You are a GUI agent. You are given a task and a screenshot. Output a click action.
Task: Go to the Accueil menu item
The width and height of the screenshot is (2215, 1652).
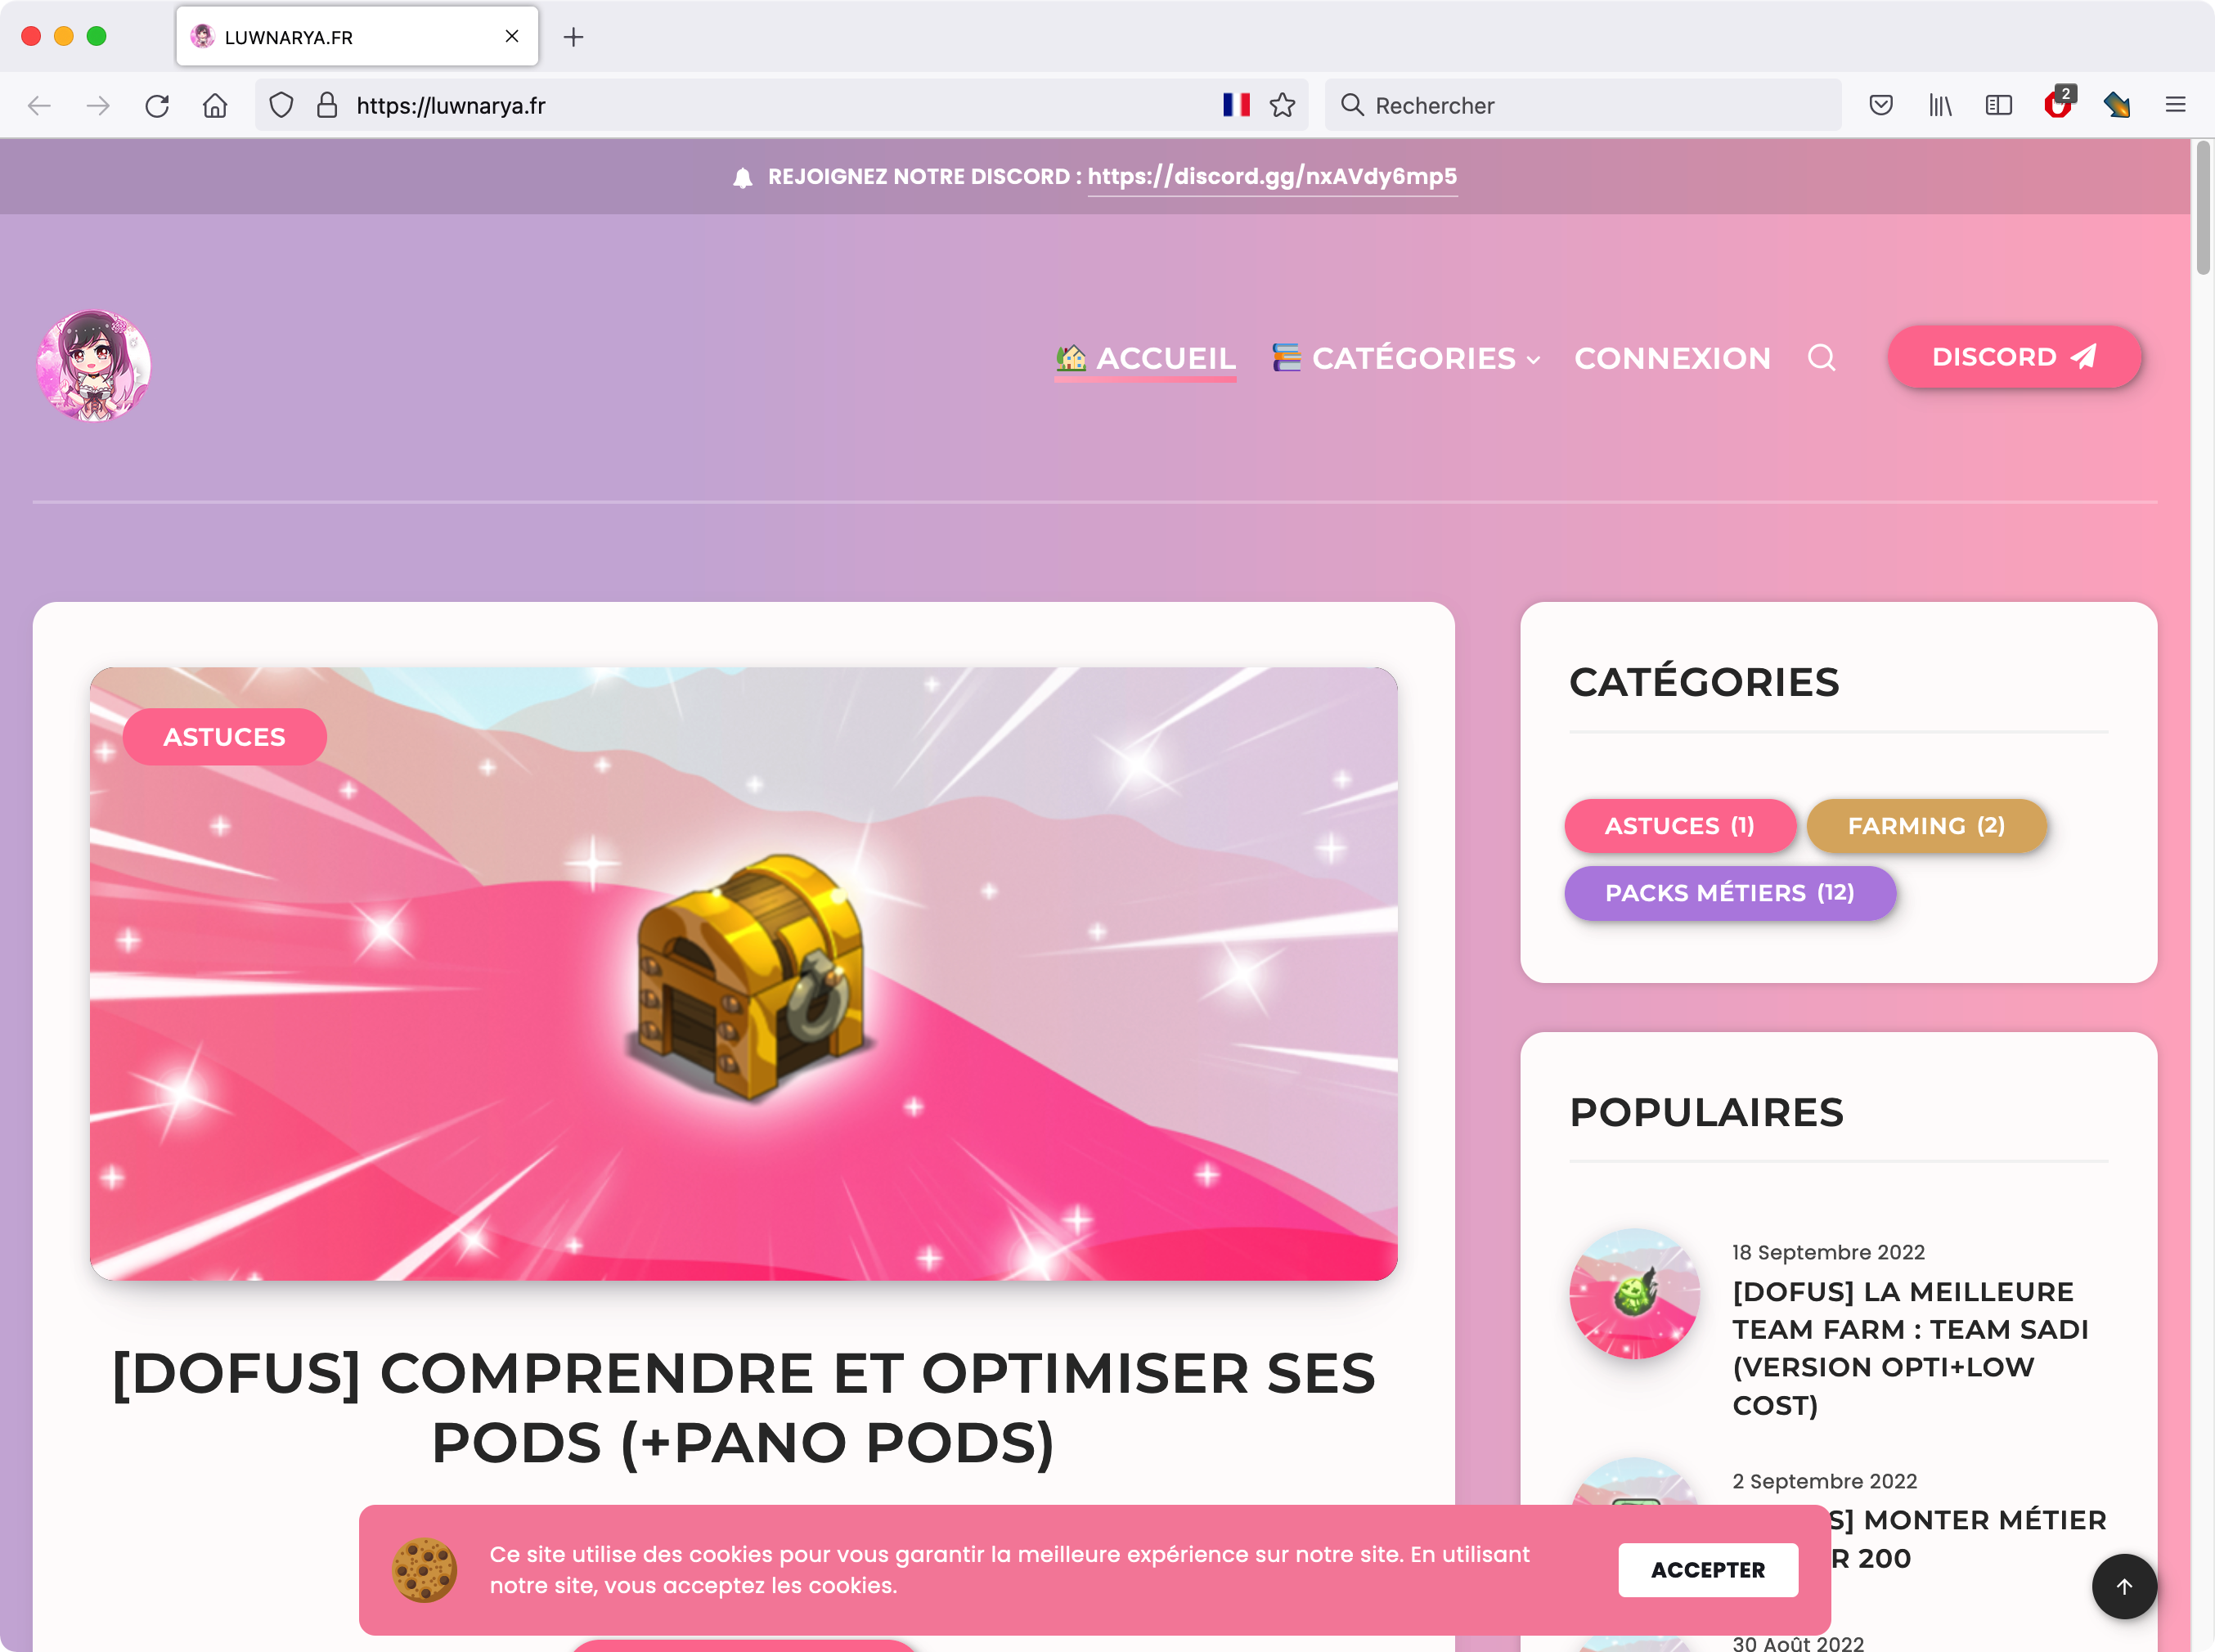click(1146, 358)
